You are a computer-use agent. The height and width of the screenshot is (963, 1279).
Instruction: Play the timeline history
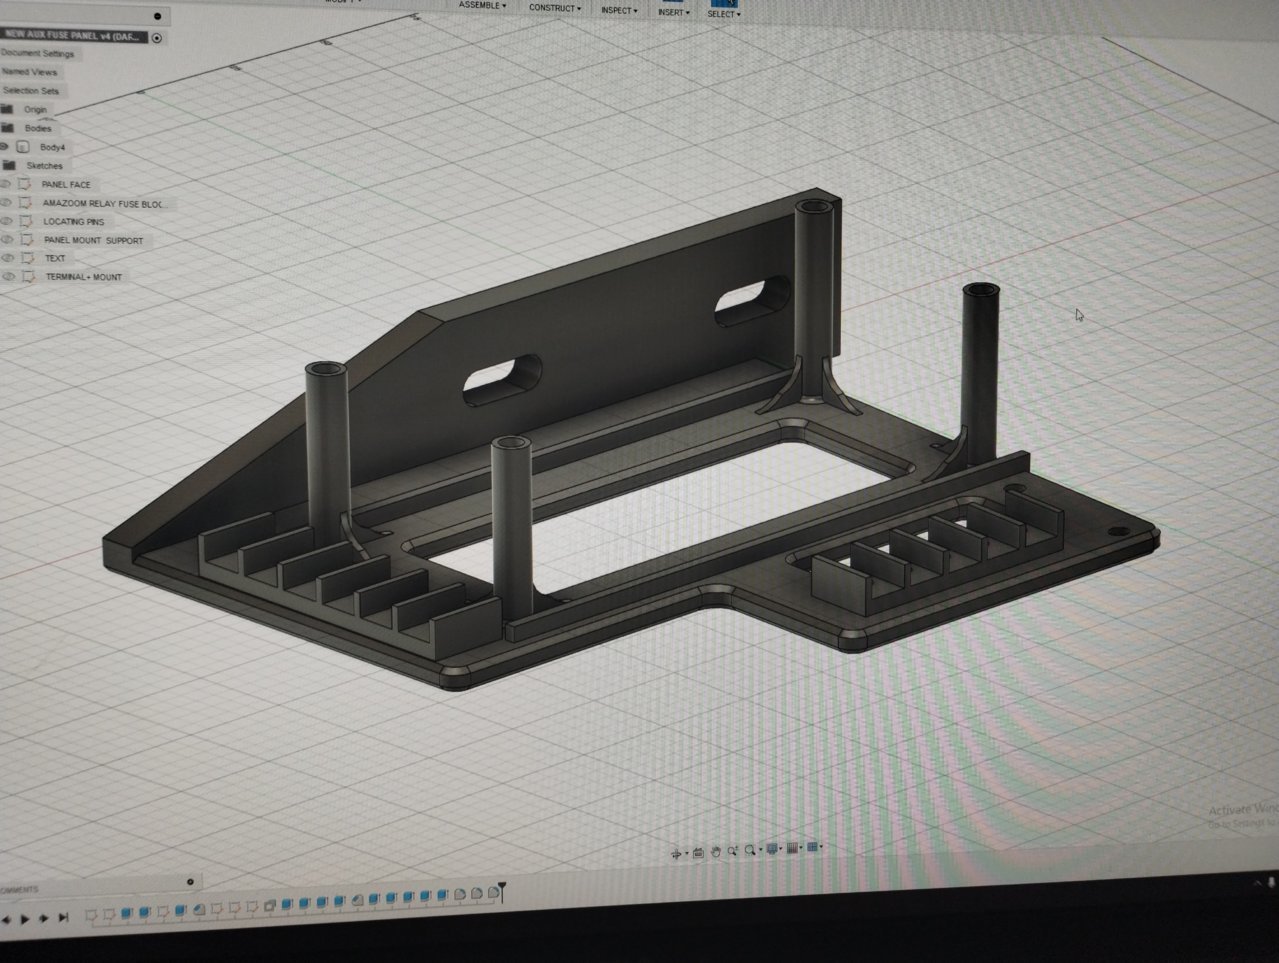tap(25, 919)
